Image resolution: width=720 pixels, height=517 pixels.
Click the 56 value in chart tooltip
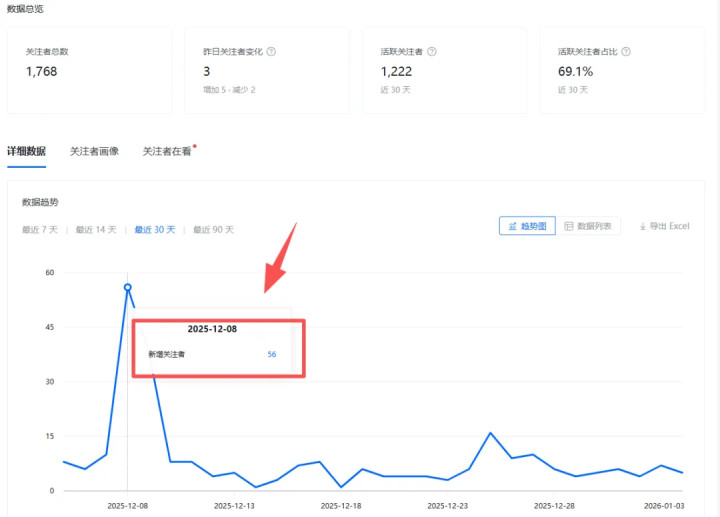[271, 354]
